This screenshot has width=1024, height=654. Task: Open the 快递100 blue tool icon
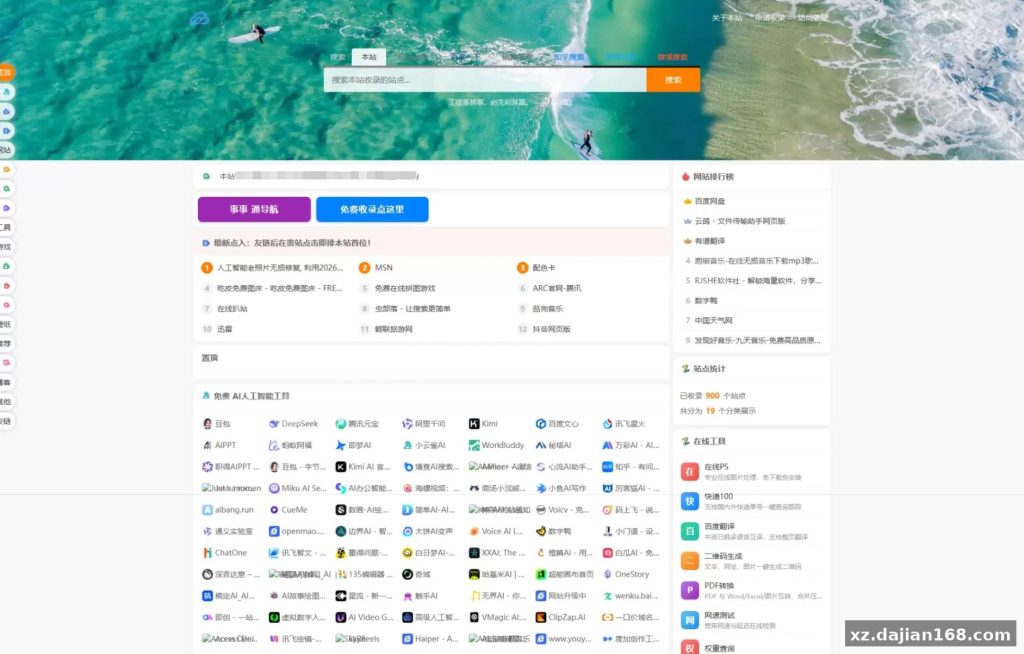click(690, 501)
